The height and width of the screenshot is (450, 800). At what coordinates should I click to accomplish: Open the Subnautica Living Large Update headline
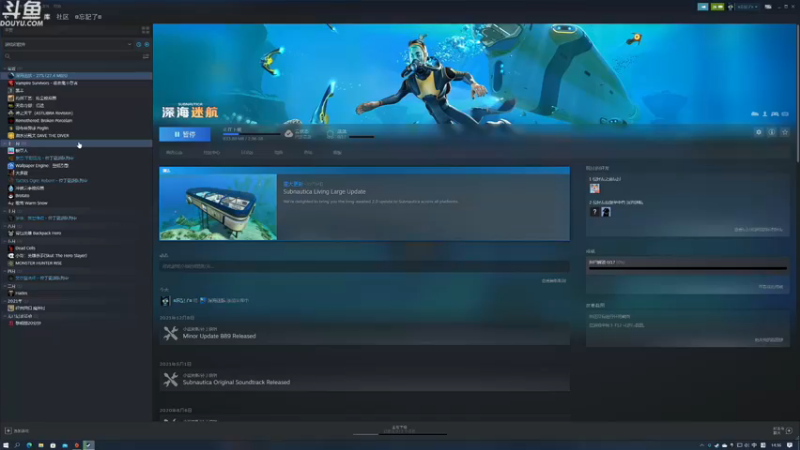pos(324,191)
